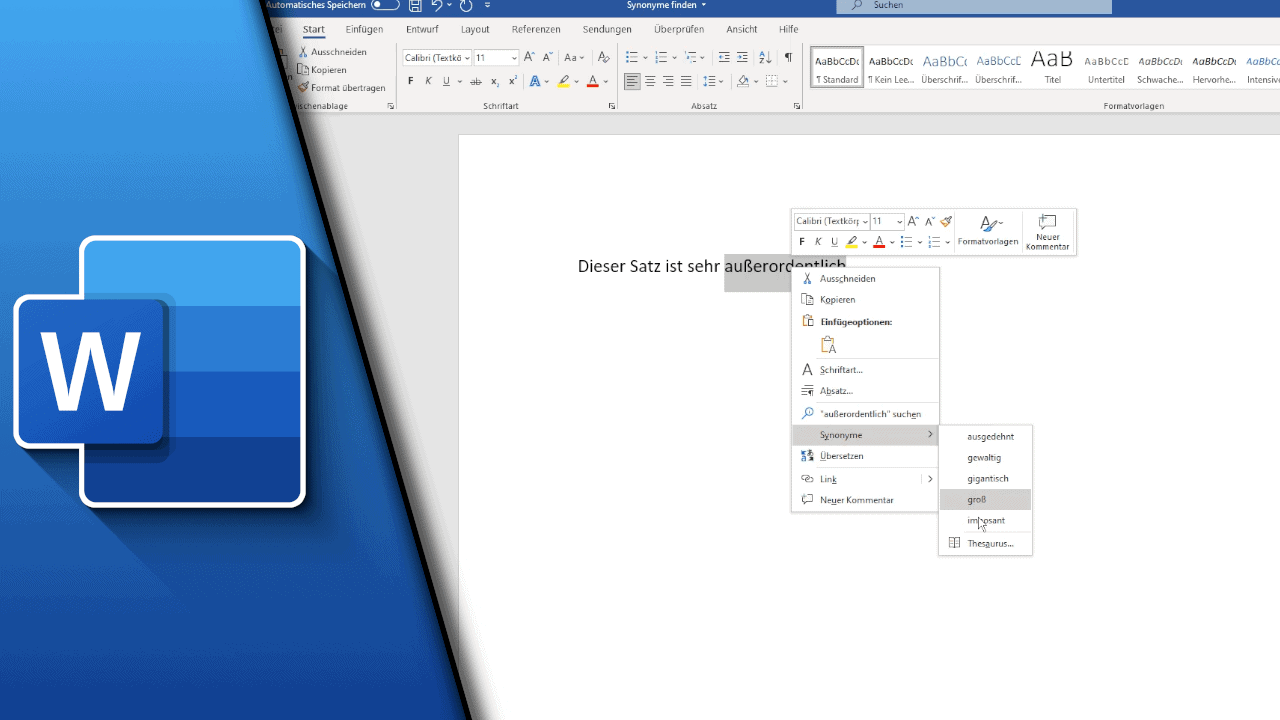
Task: Apply yellow Texthervorhebungsfarbe from the mini toolbar
Action: pos(852,241)
